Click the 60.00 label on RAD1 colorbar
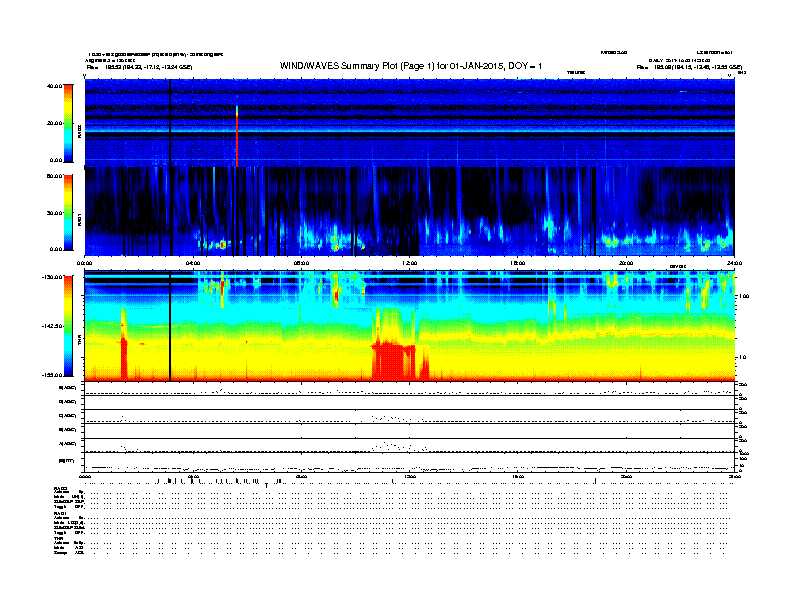The image size is (792, 612). [54, 176]
